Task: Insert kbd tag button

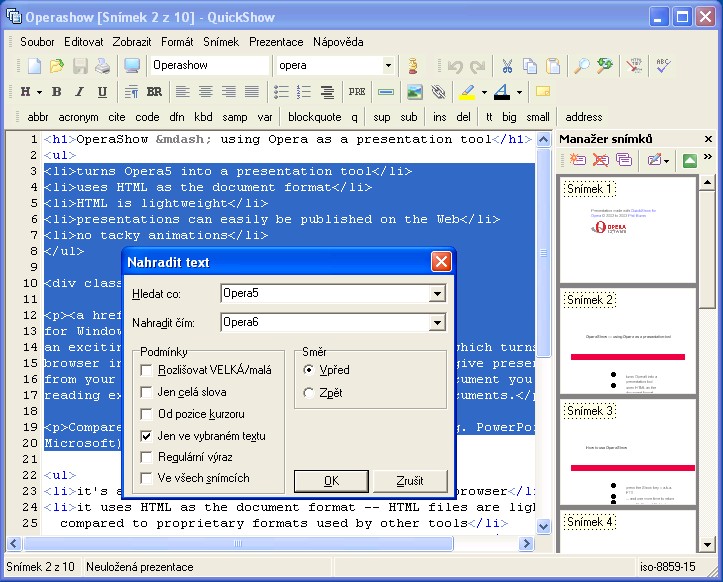Action: tap(203, 117)
